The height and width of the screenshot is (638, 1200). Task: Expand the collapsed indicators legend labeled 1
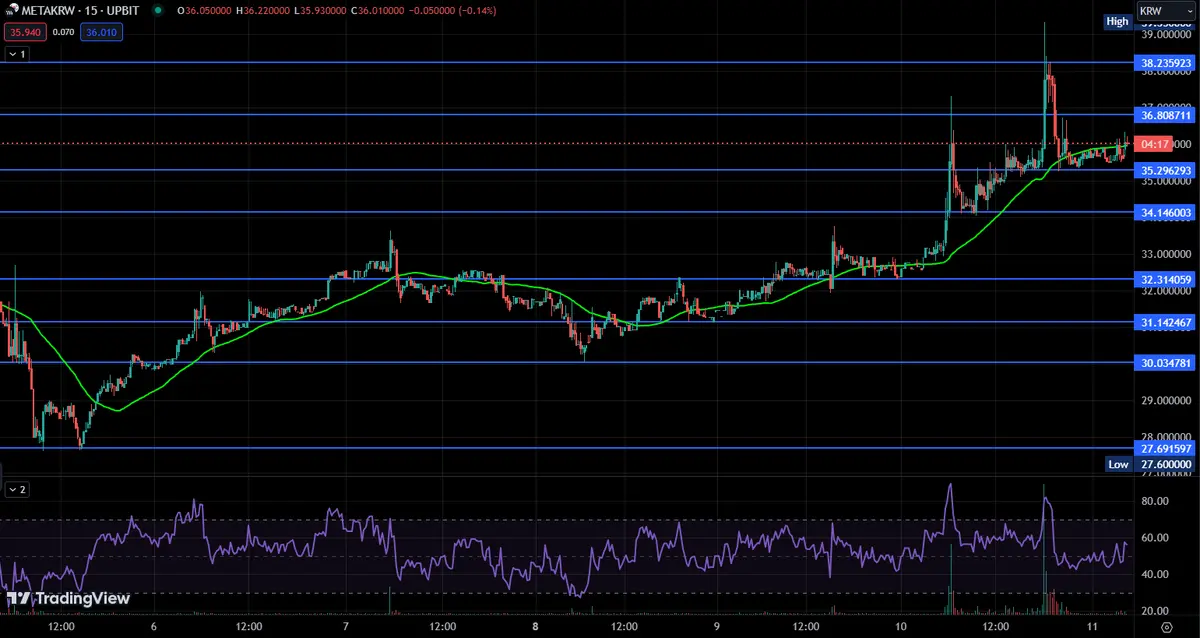(17, 54)
